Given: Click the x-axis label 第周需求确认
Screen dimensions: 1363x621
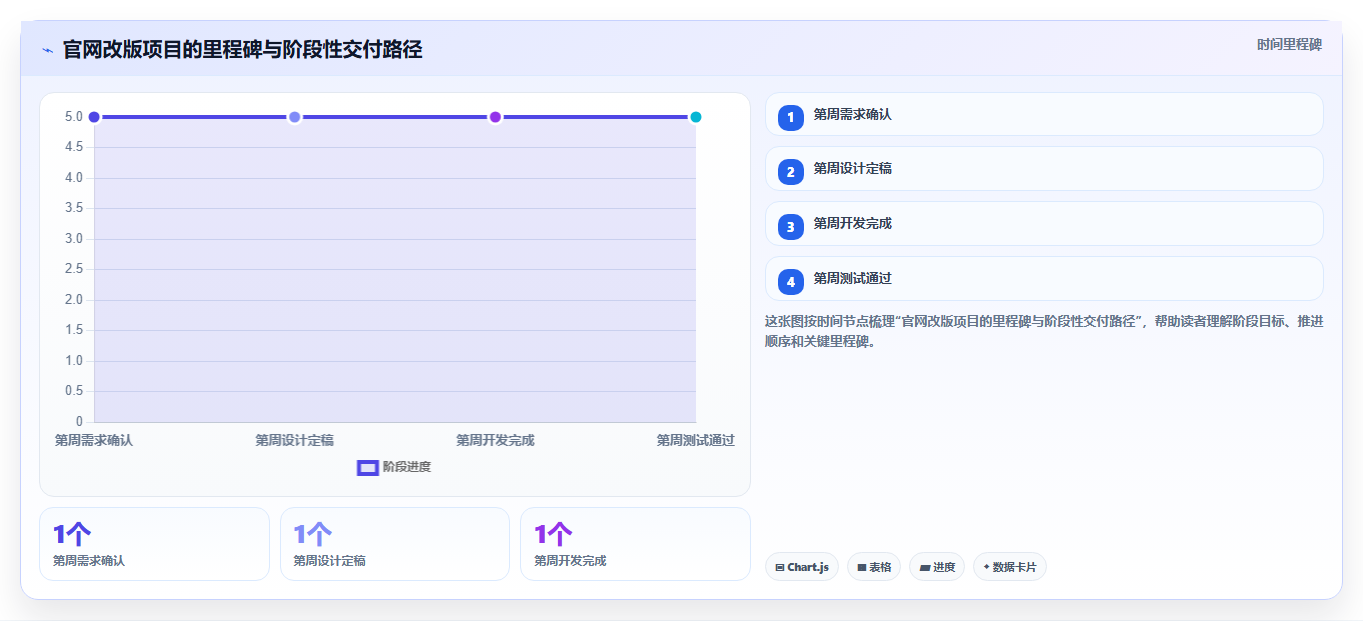Looking at the screenshot, I should pyautogui.click(x=94, y=440).
